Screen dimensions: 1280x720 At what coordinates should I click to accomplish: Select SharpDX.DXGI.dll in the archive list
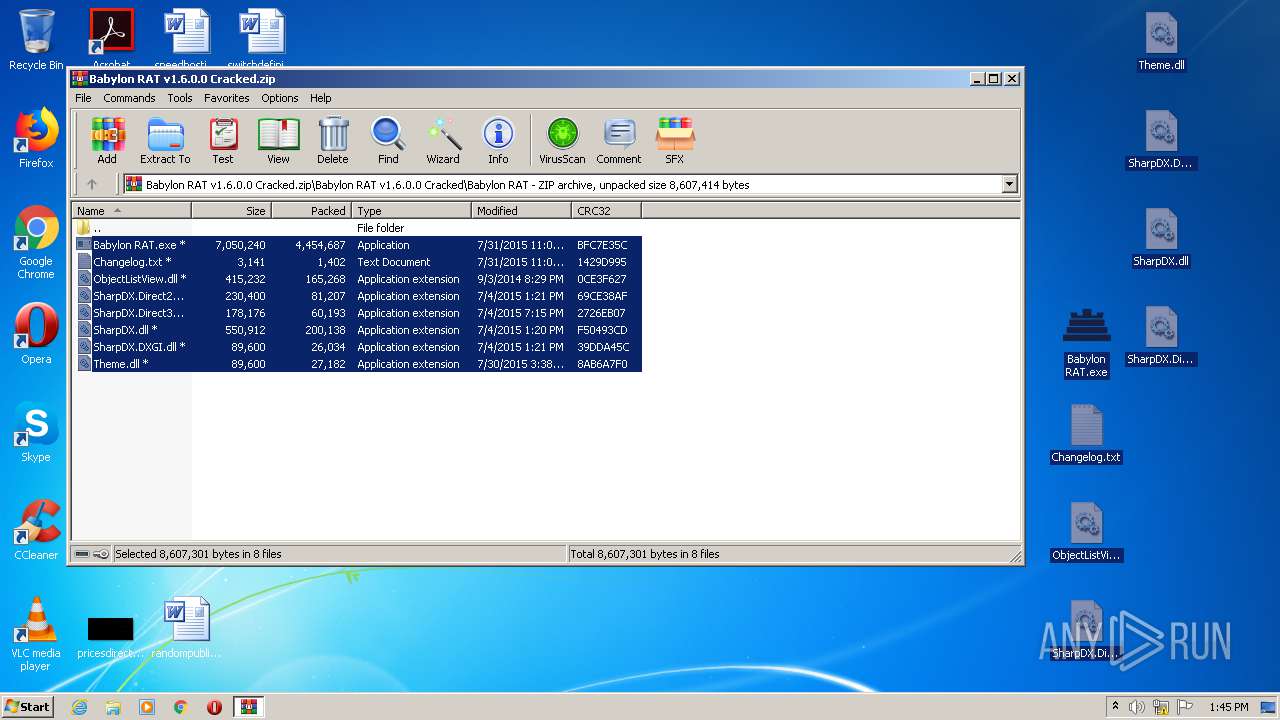point(357,347)
